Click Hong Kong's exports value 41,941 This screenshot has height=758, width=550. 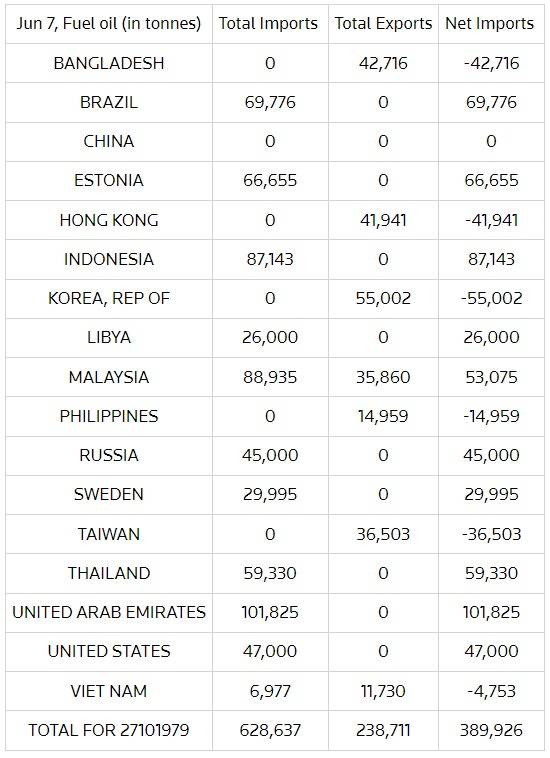383,220
